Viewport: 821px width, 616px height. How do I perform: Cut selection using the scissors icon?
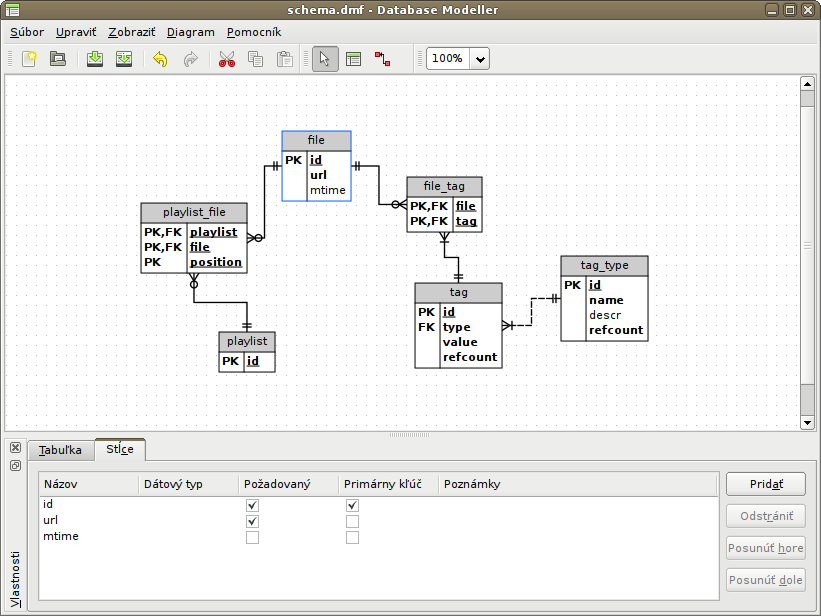227,59
